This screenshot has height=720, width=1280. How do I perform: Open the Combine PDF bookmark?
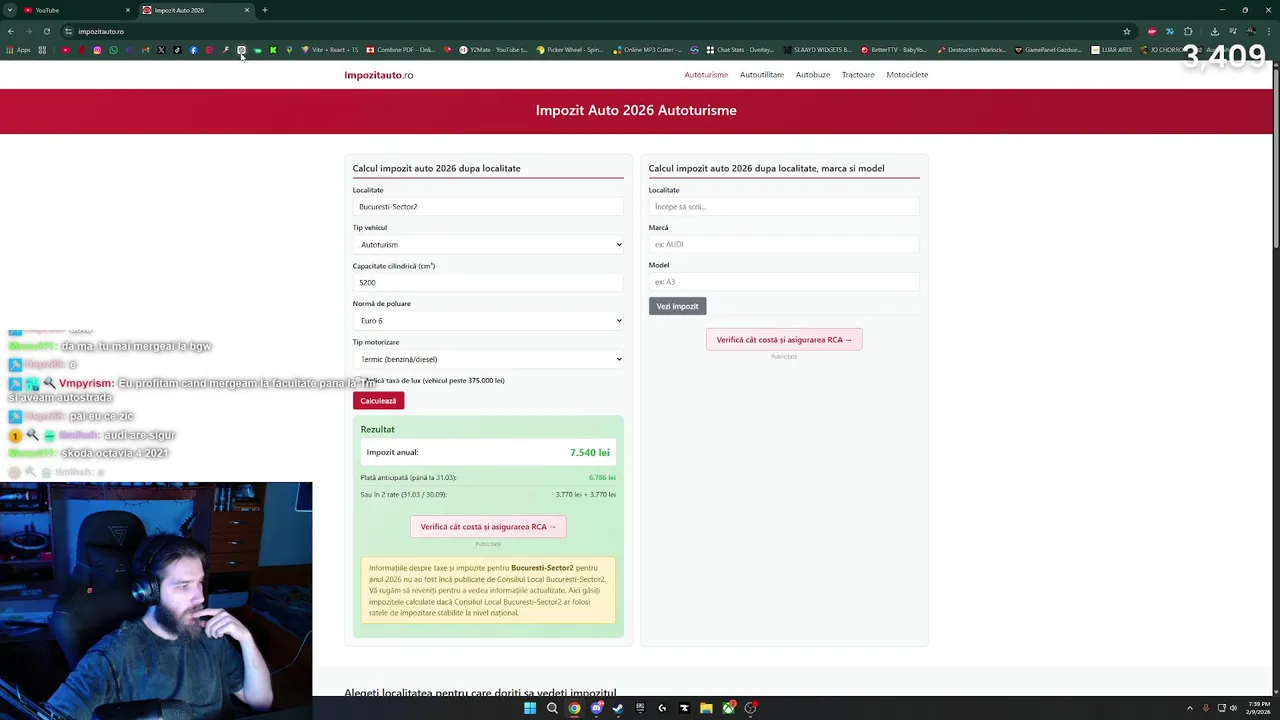pyautogui.click(x=400, y=50)
